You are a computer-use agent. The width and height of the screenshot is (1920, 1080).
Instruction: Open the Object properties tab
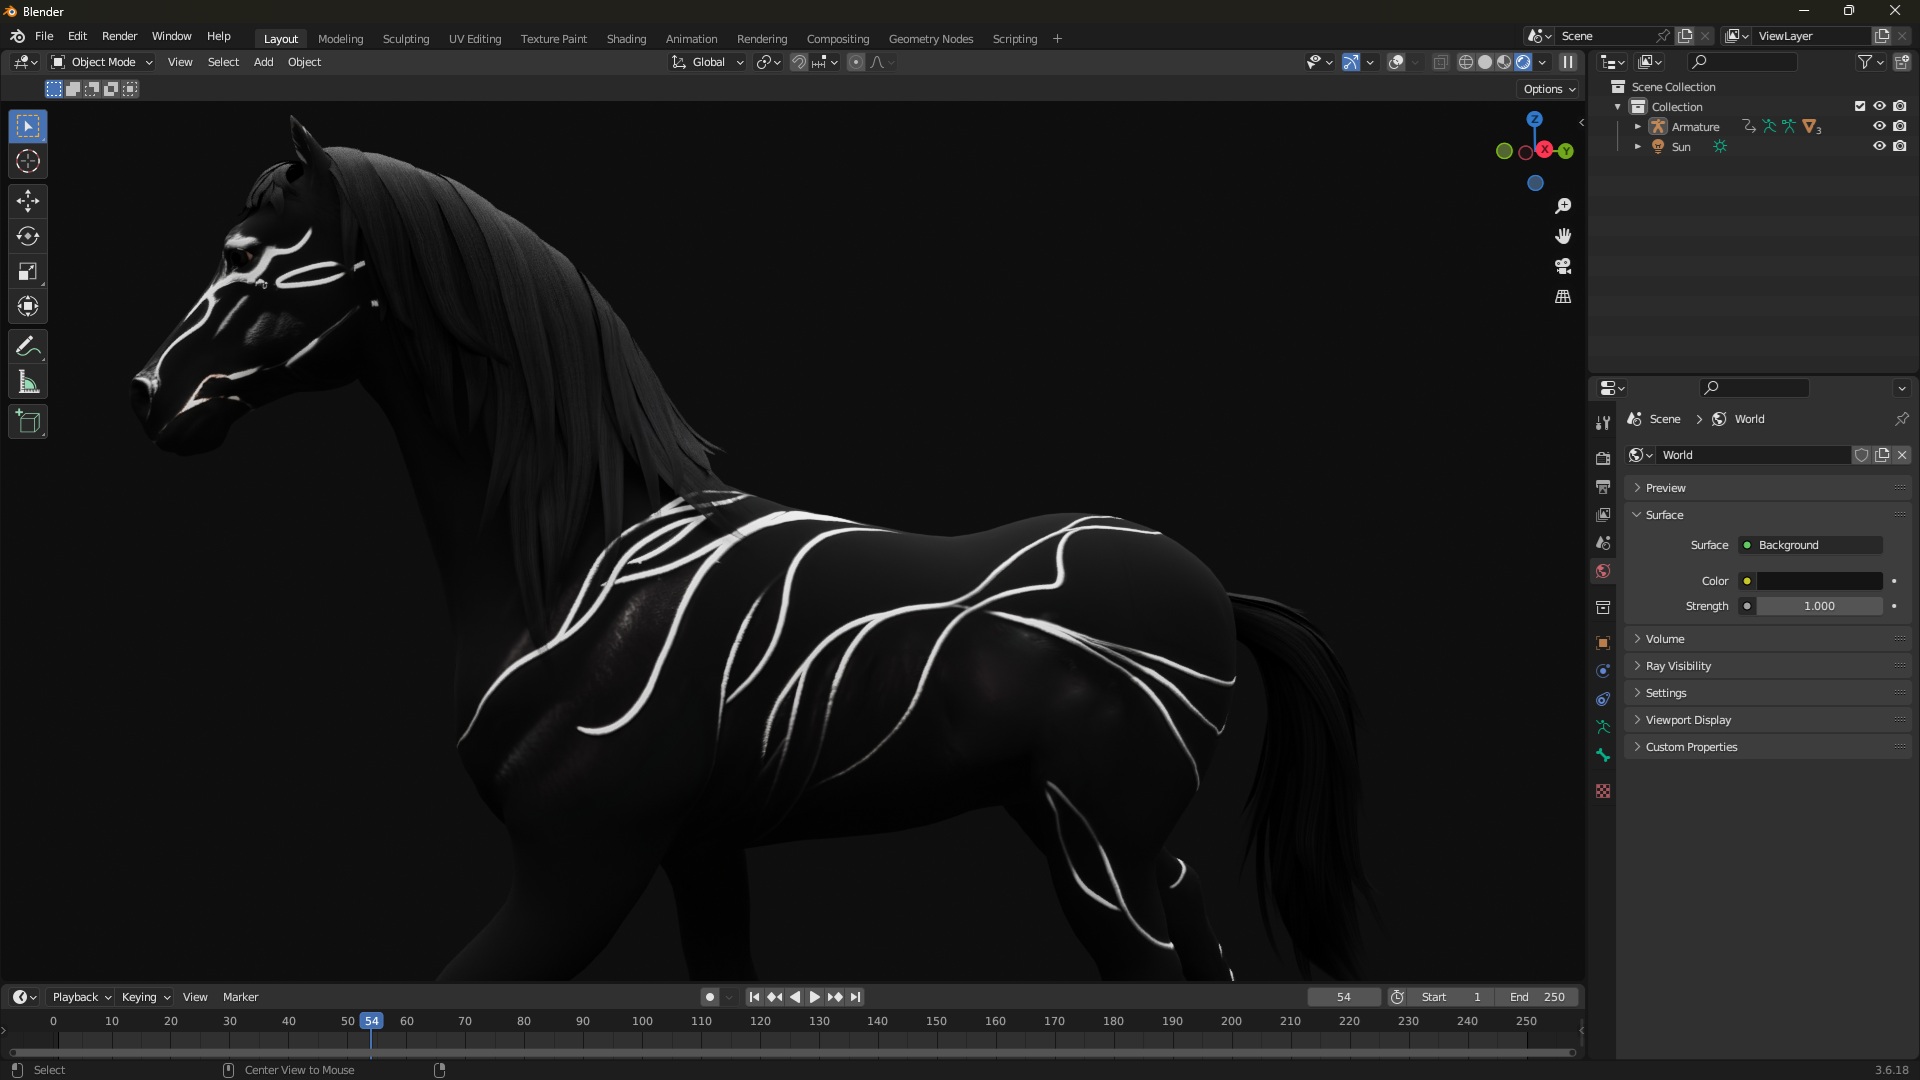click(x=1603, y=643)
